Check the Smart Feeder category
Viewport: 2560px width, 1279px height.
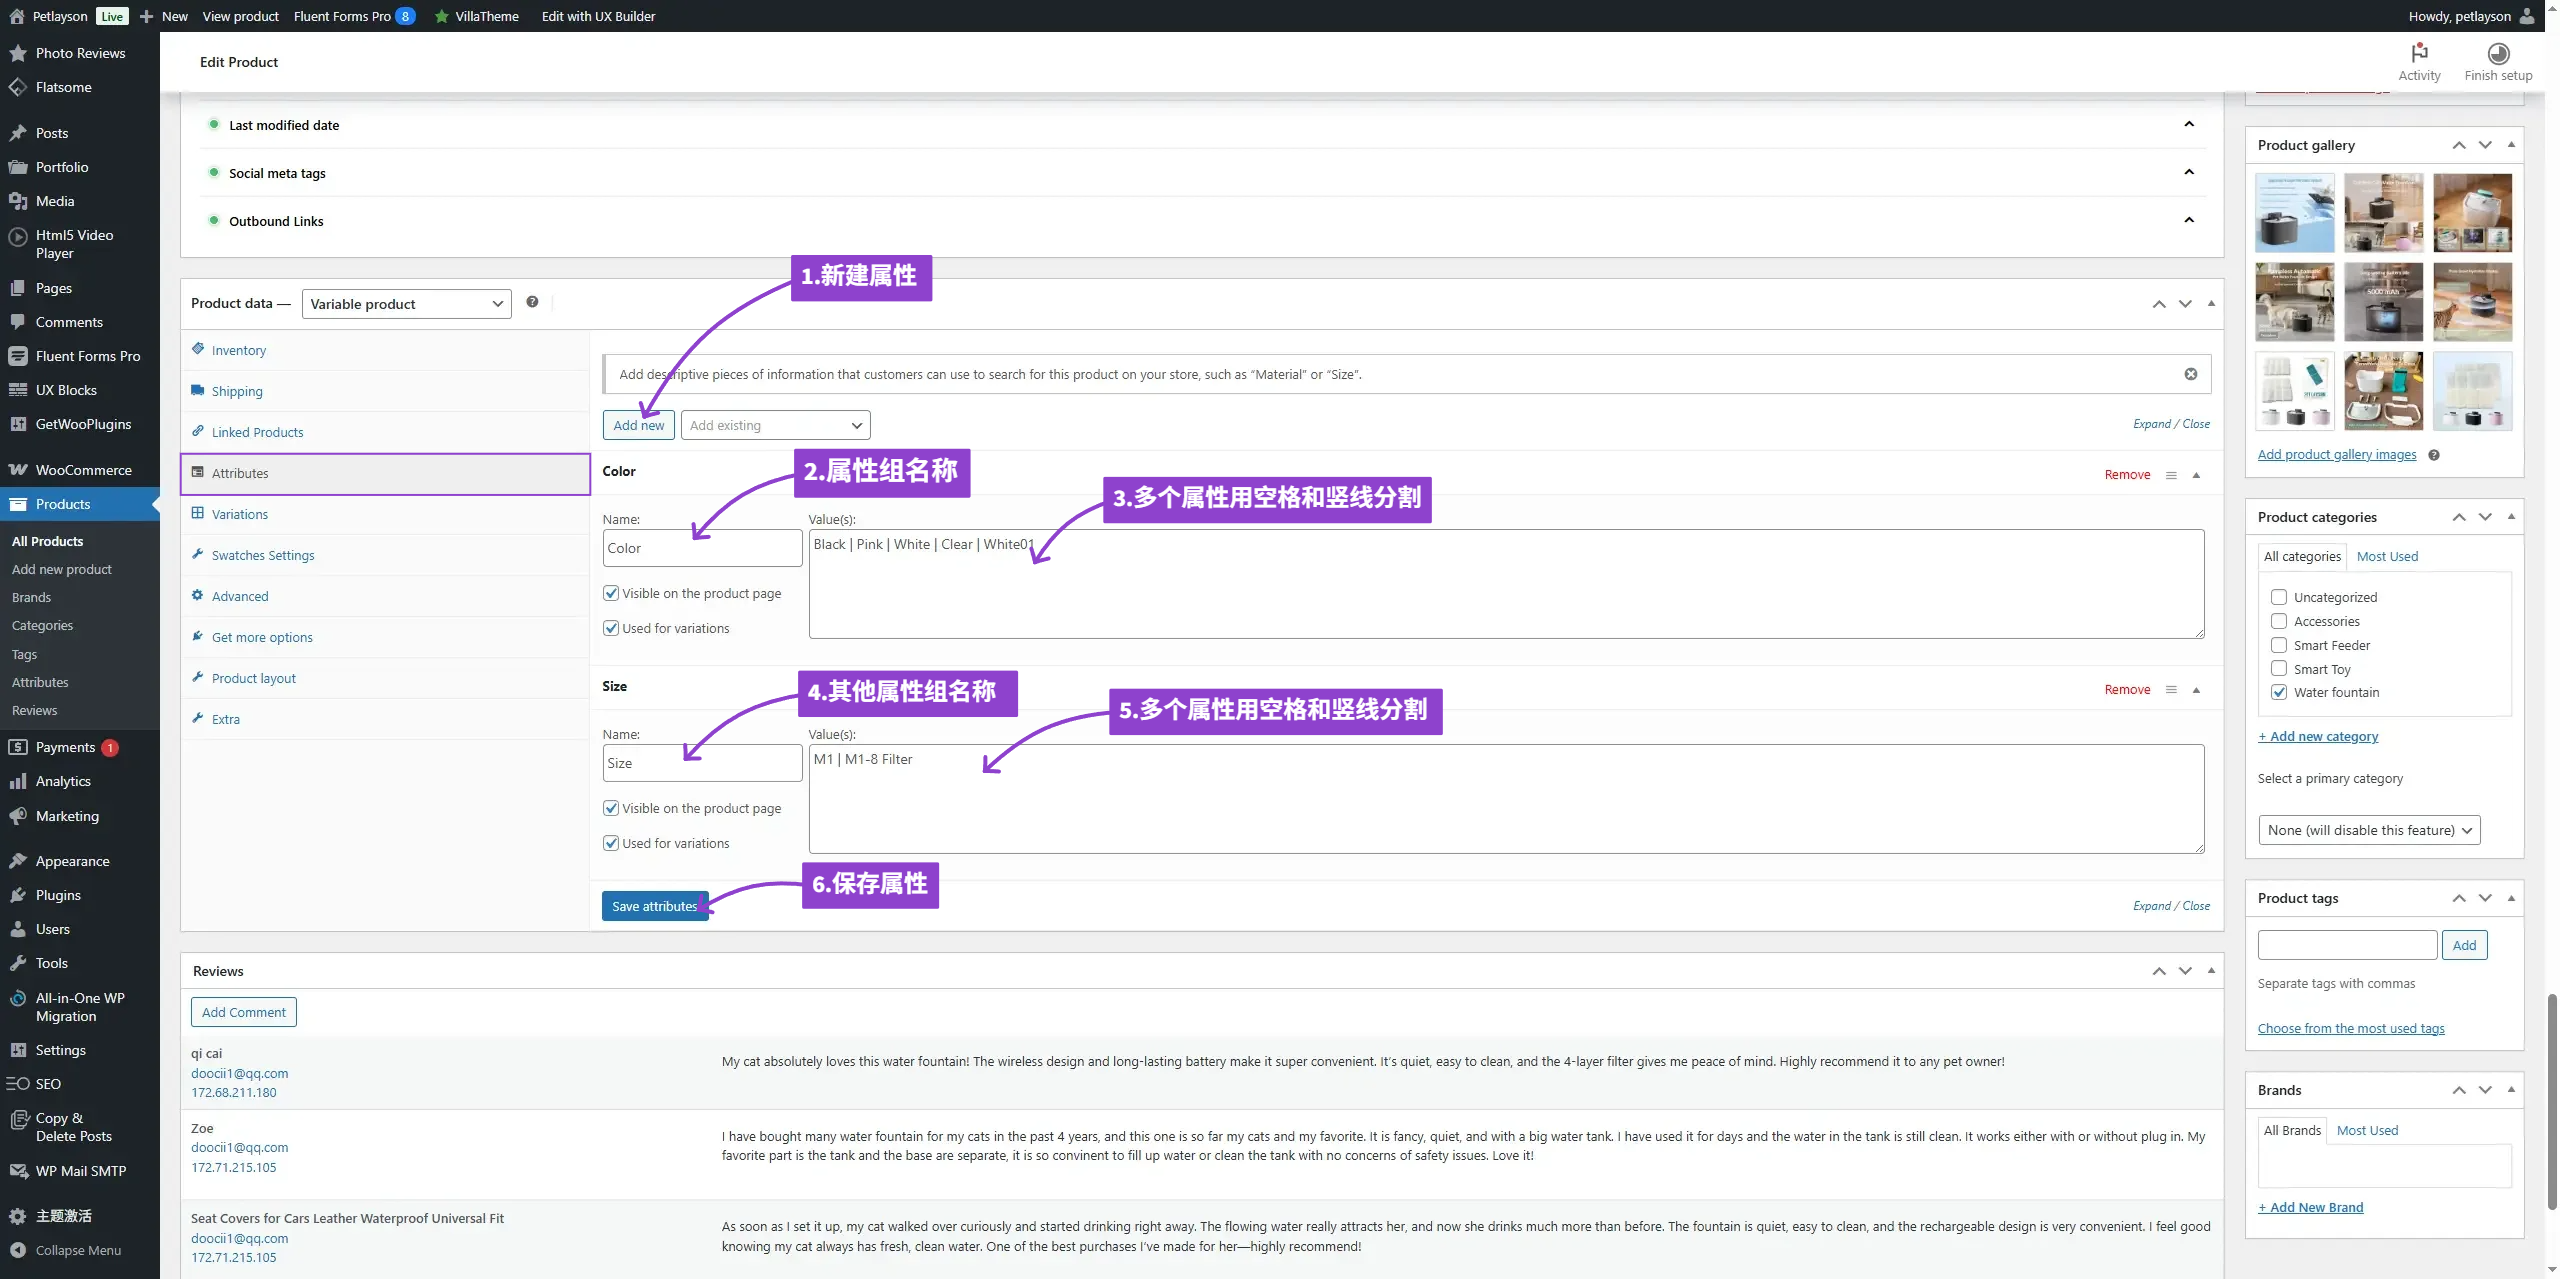pos(2279,646)
